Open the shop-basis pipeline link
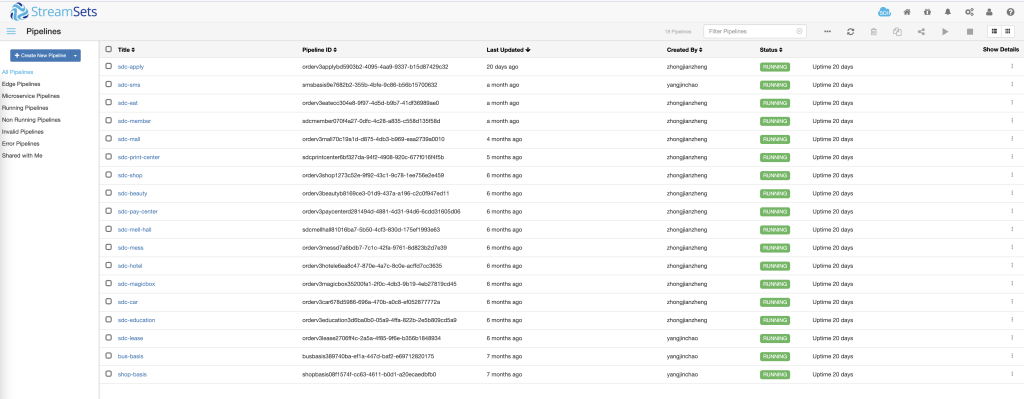This screenshot has width=1024, height=399. (x=131, y=374)
